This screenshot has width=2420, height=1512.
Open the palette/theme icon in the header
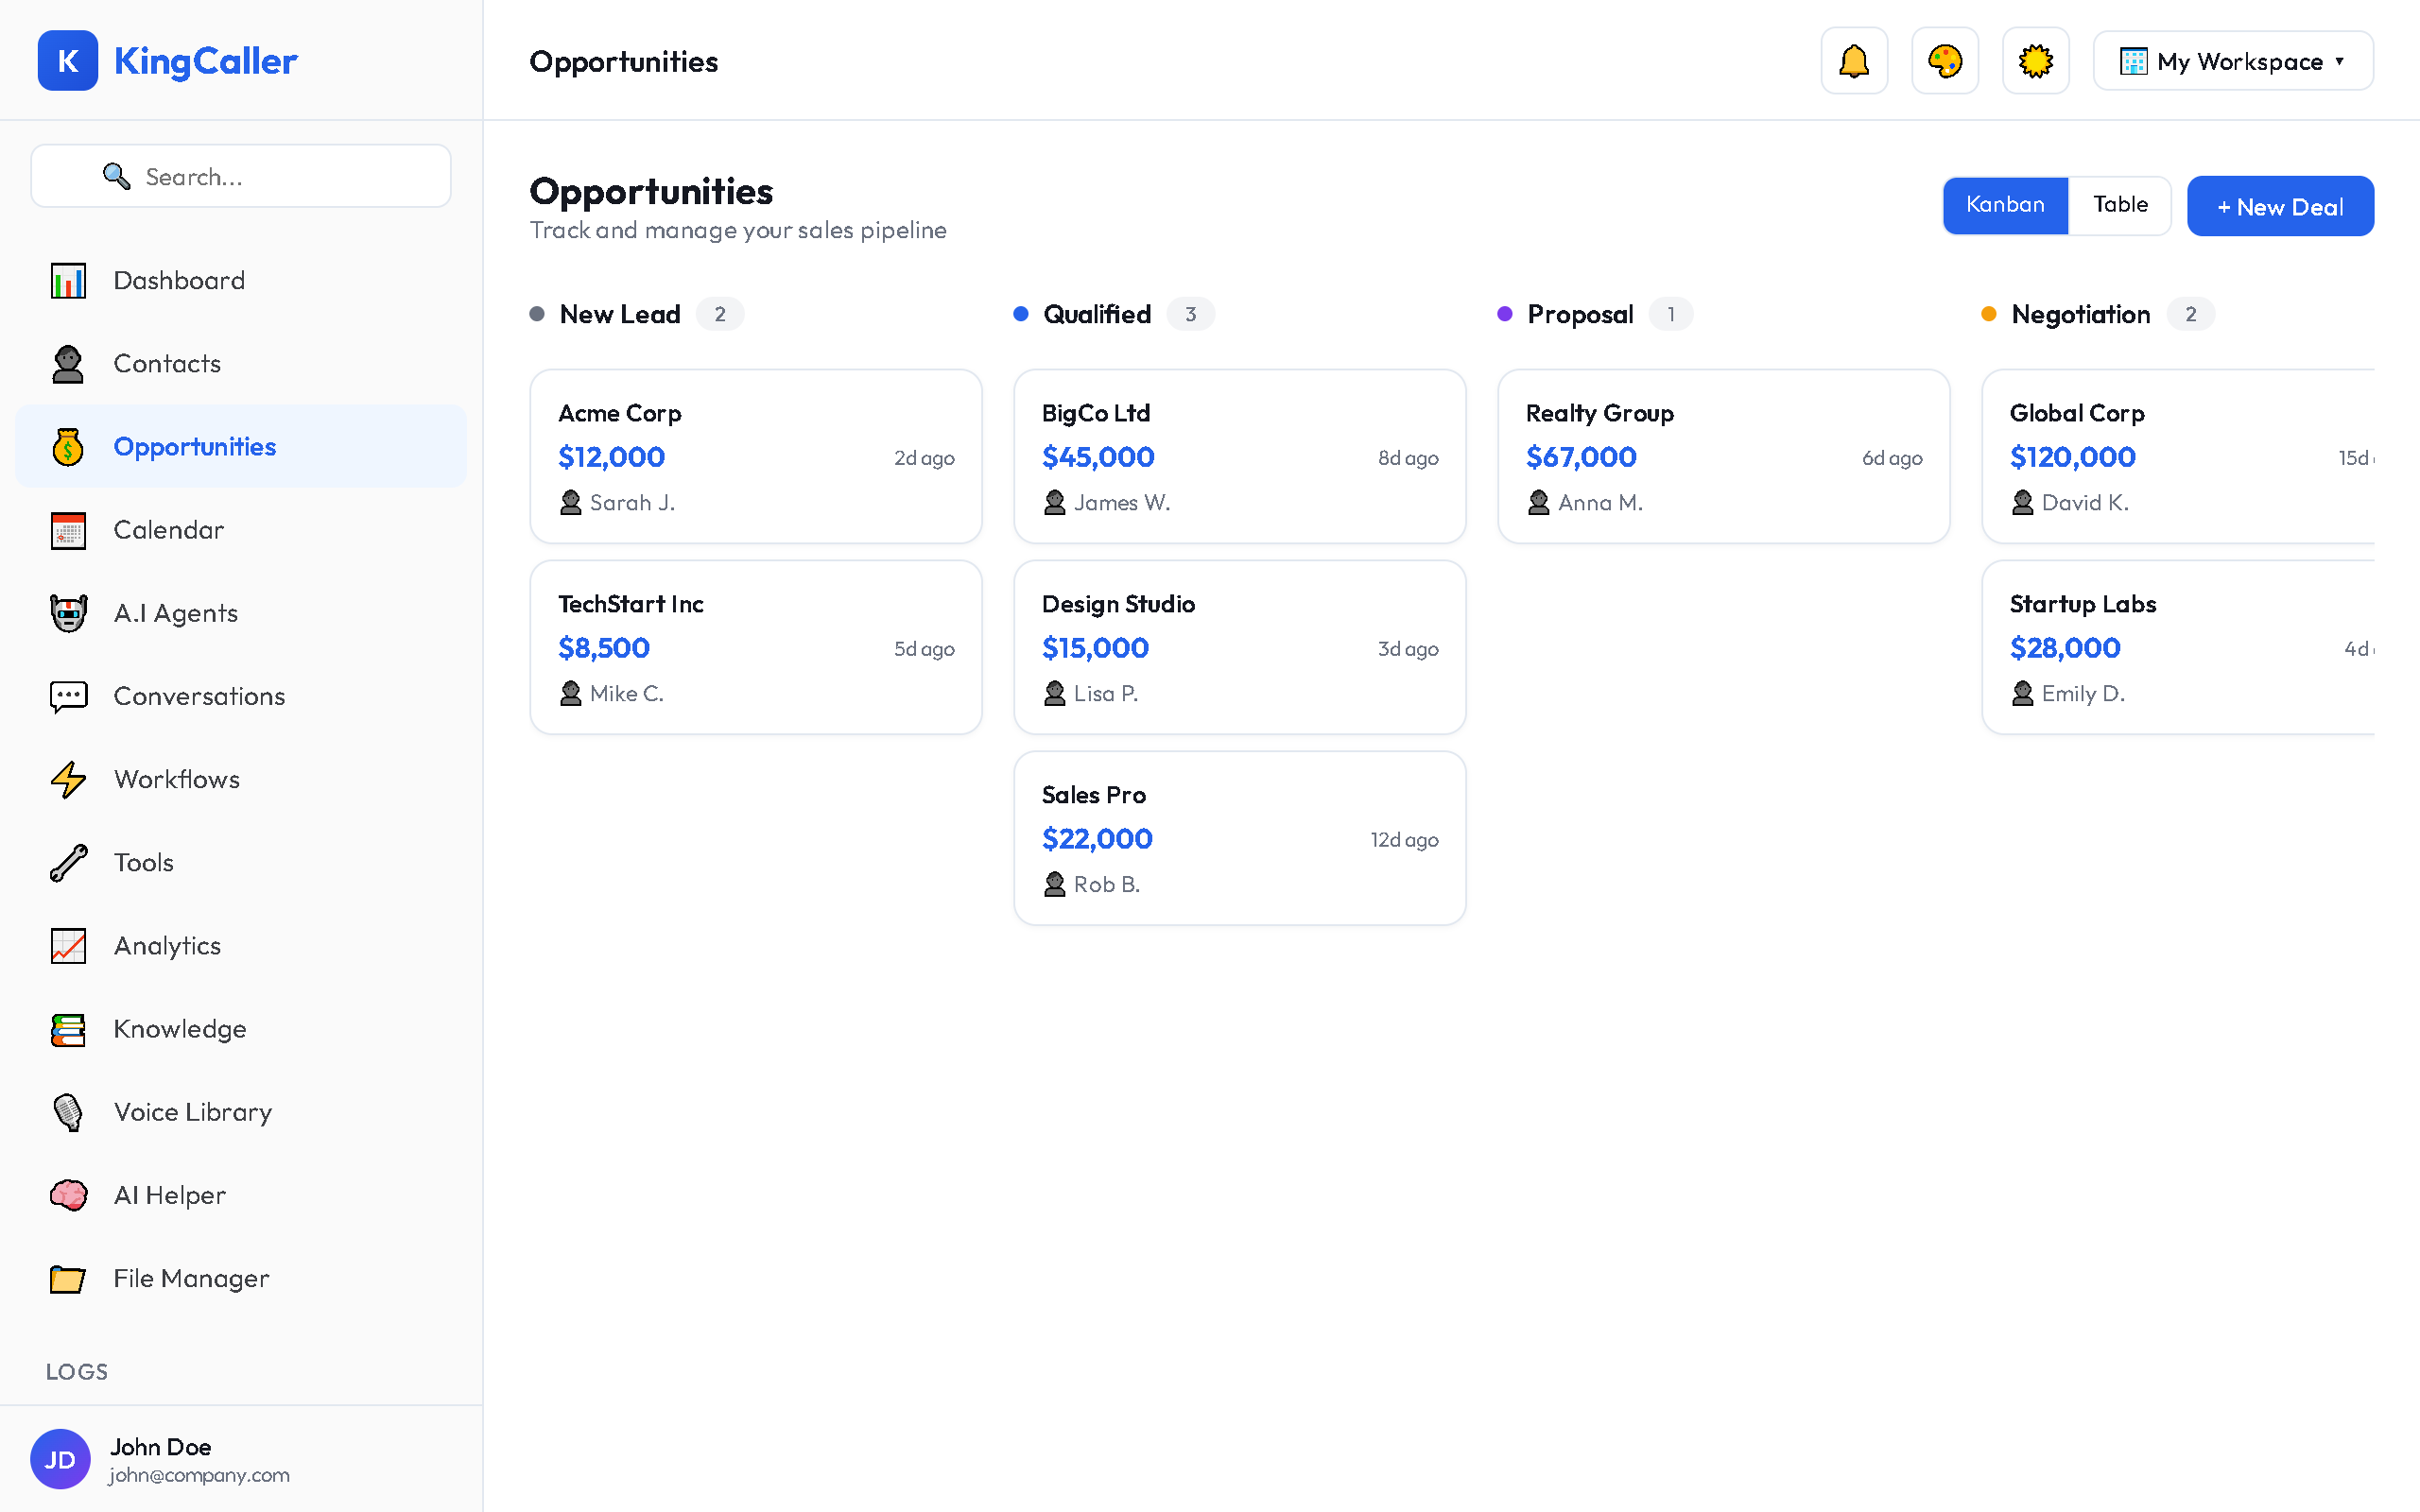[1944, 60]
